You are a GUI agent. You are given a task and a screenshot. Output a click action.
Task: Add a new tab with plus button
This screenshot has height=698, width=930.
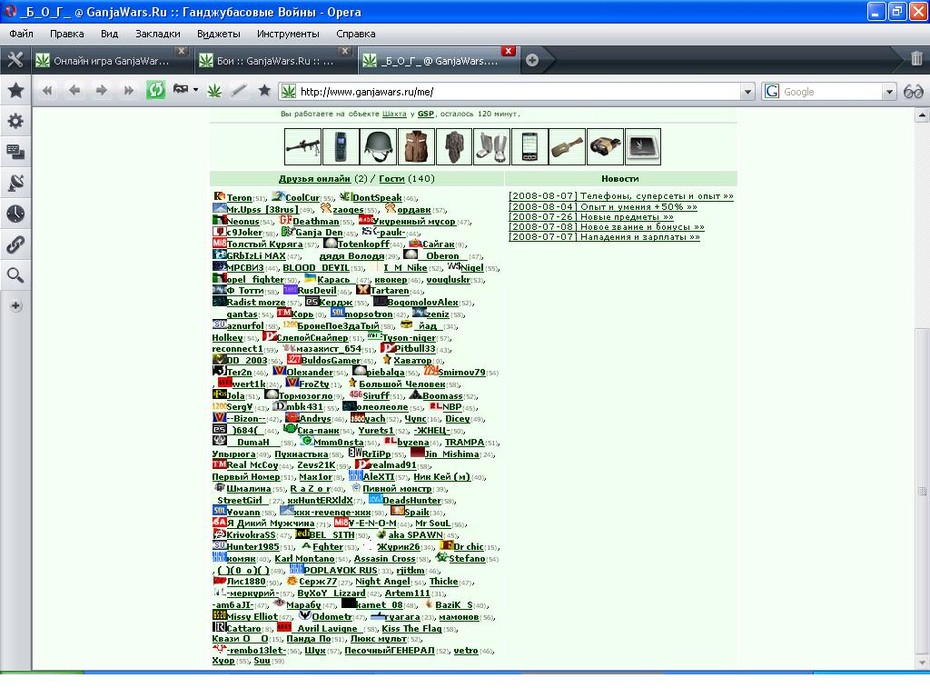click(x=532, y=60)
